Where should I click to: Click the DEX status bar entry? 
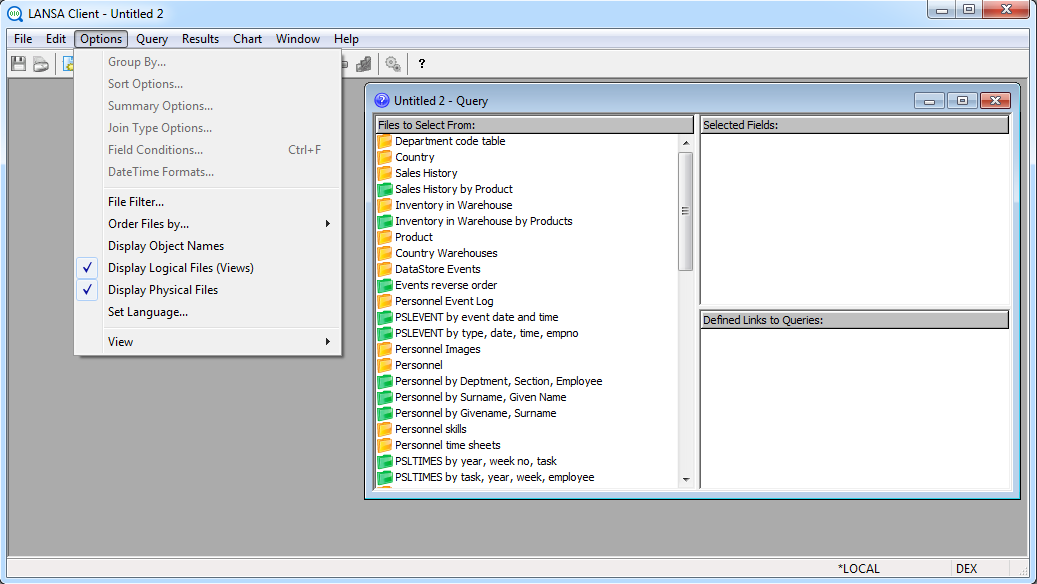point(966,569)
